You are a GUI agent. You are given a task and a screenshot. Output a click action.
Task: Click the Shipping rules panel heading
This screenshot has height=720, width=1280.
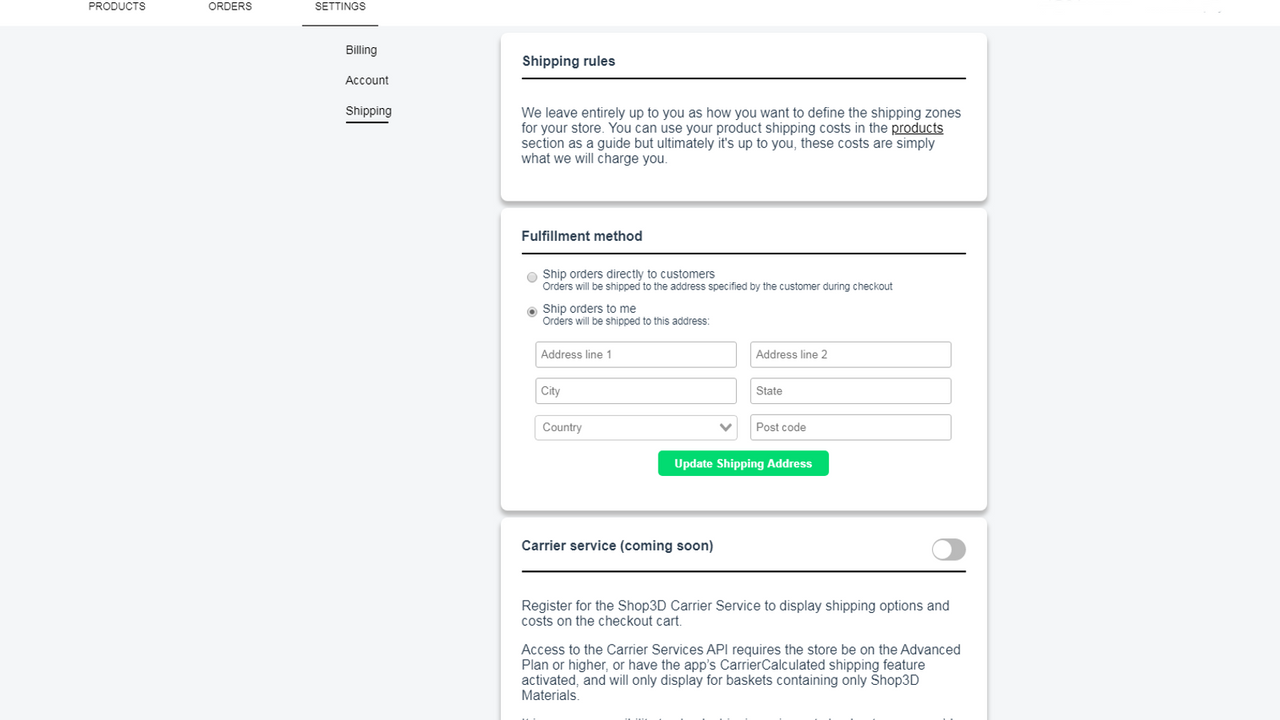pos(568,61)
